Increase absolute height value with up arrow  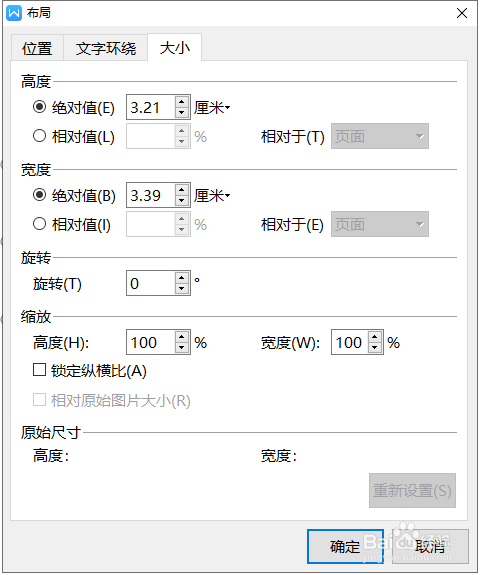182,102
